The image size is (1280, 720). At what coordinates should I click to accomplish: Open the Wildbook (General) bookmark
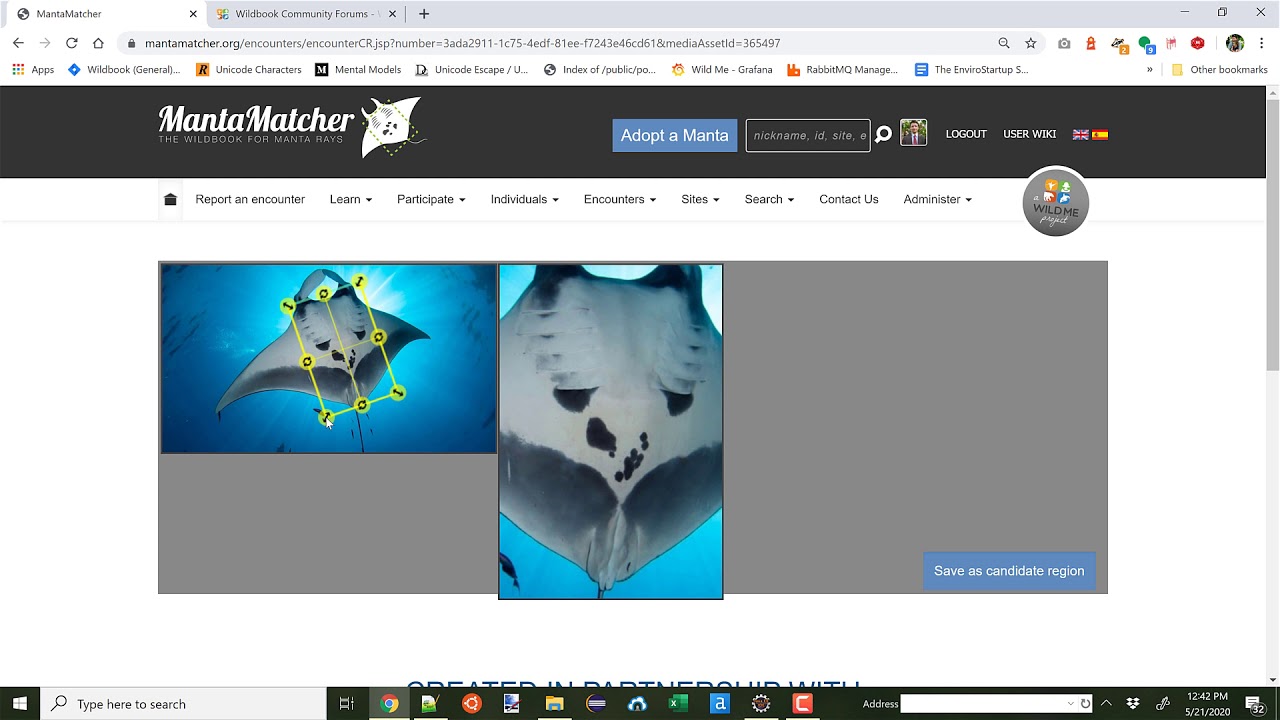[124, 70]
